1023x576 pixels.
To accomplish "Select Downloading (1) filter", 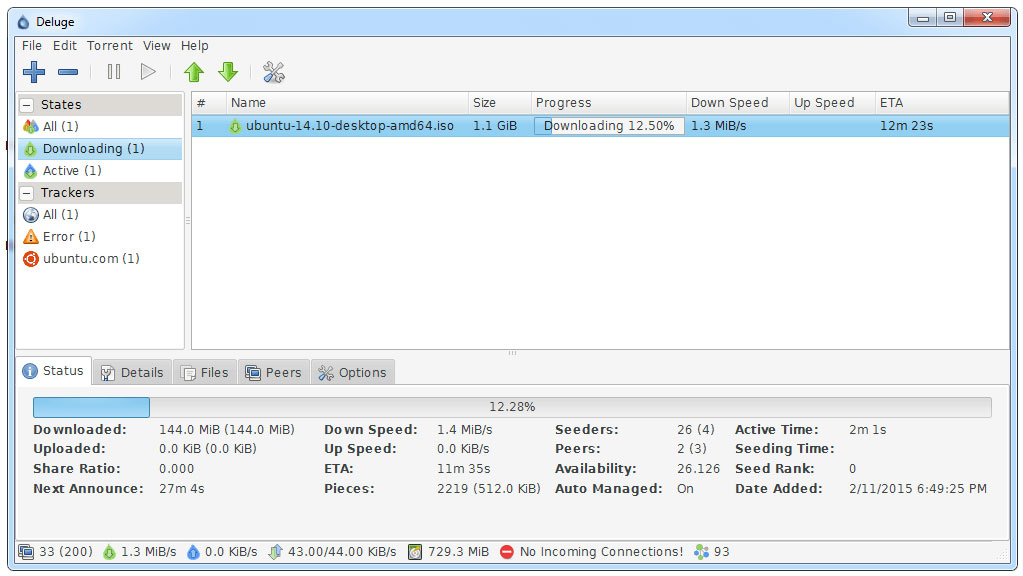I will (100, 149).
